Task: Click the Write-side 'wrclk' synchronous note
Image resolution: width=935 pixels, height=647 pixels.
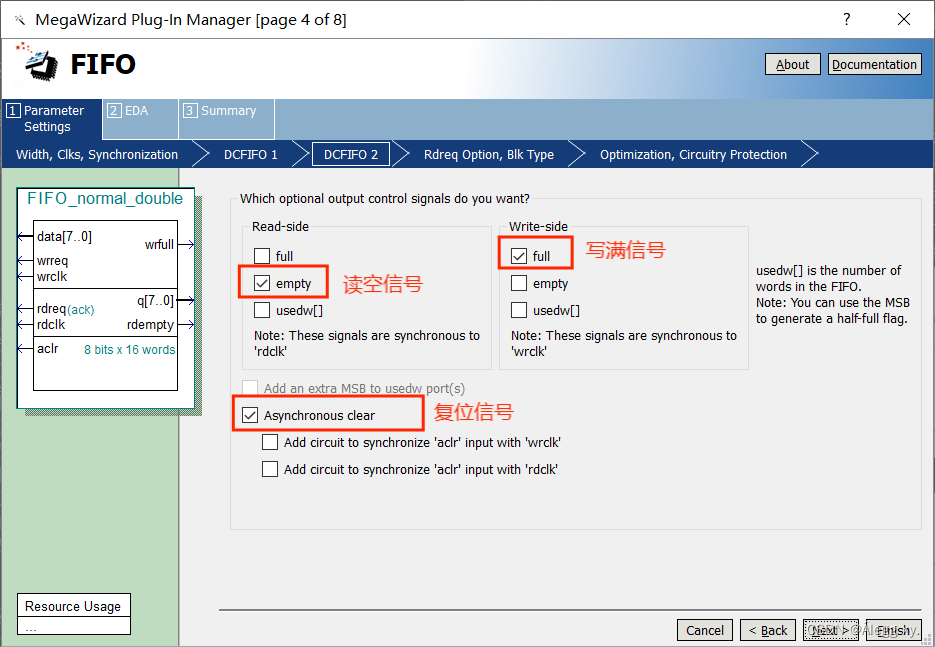Action: point(624,343)
